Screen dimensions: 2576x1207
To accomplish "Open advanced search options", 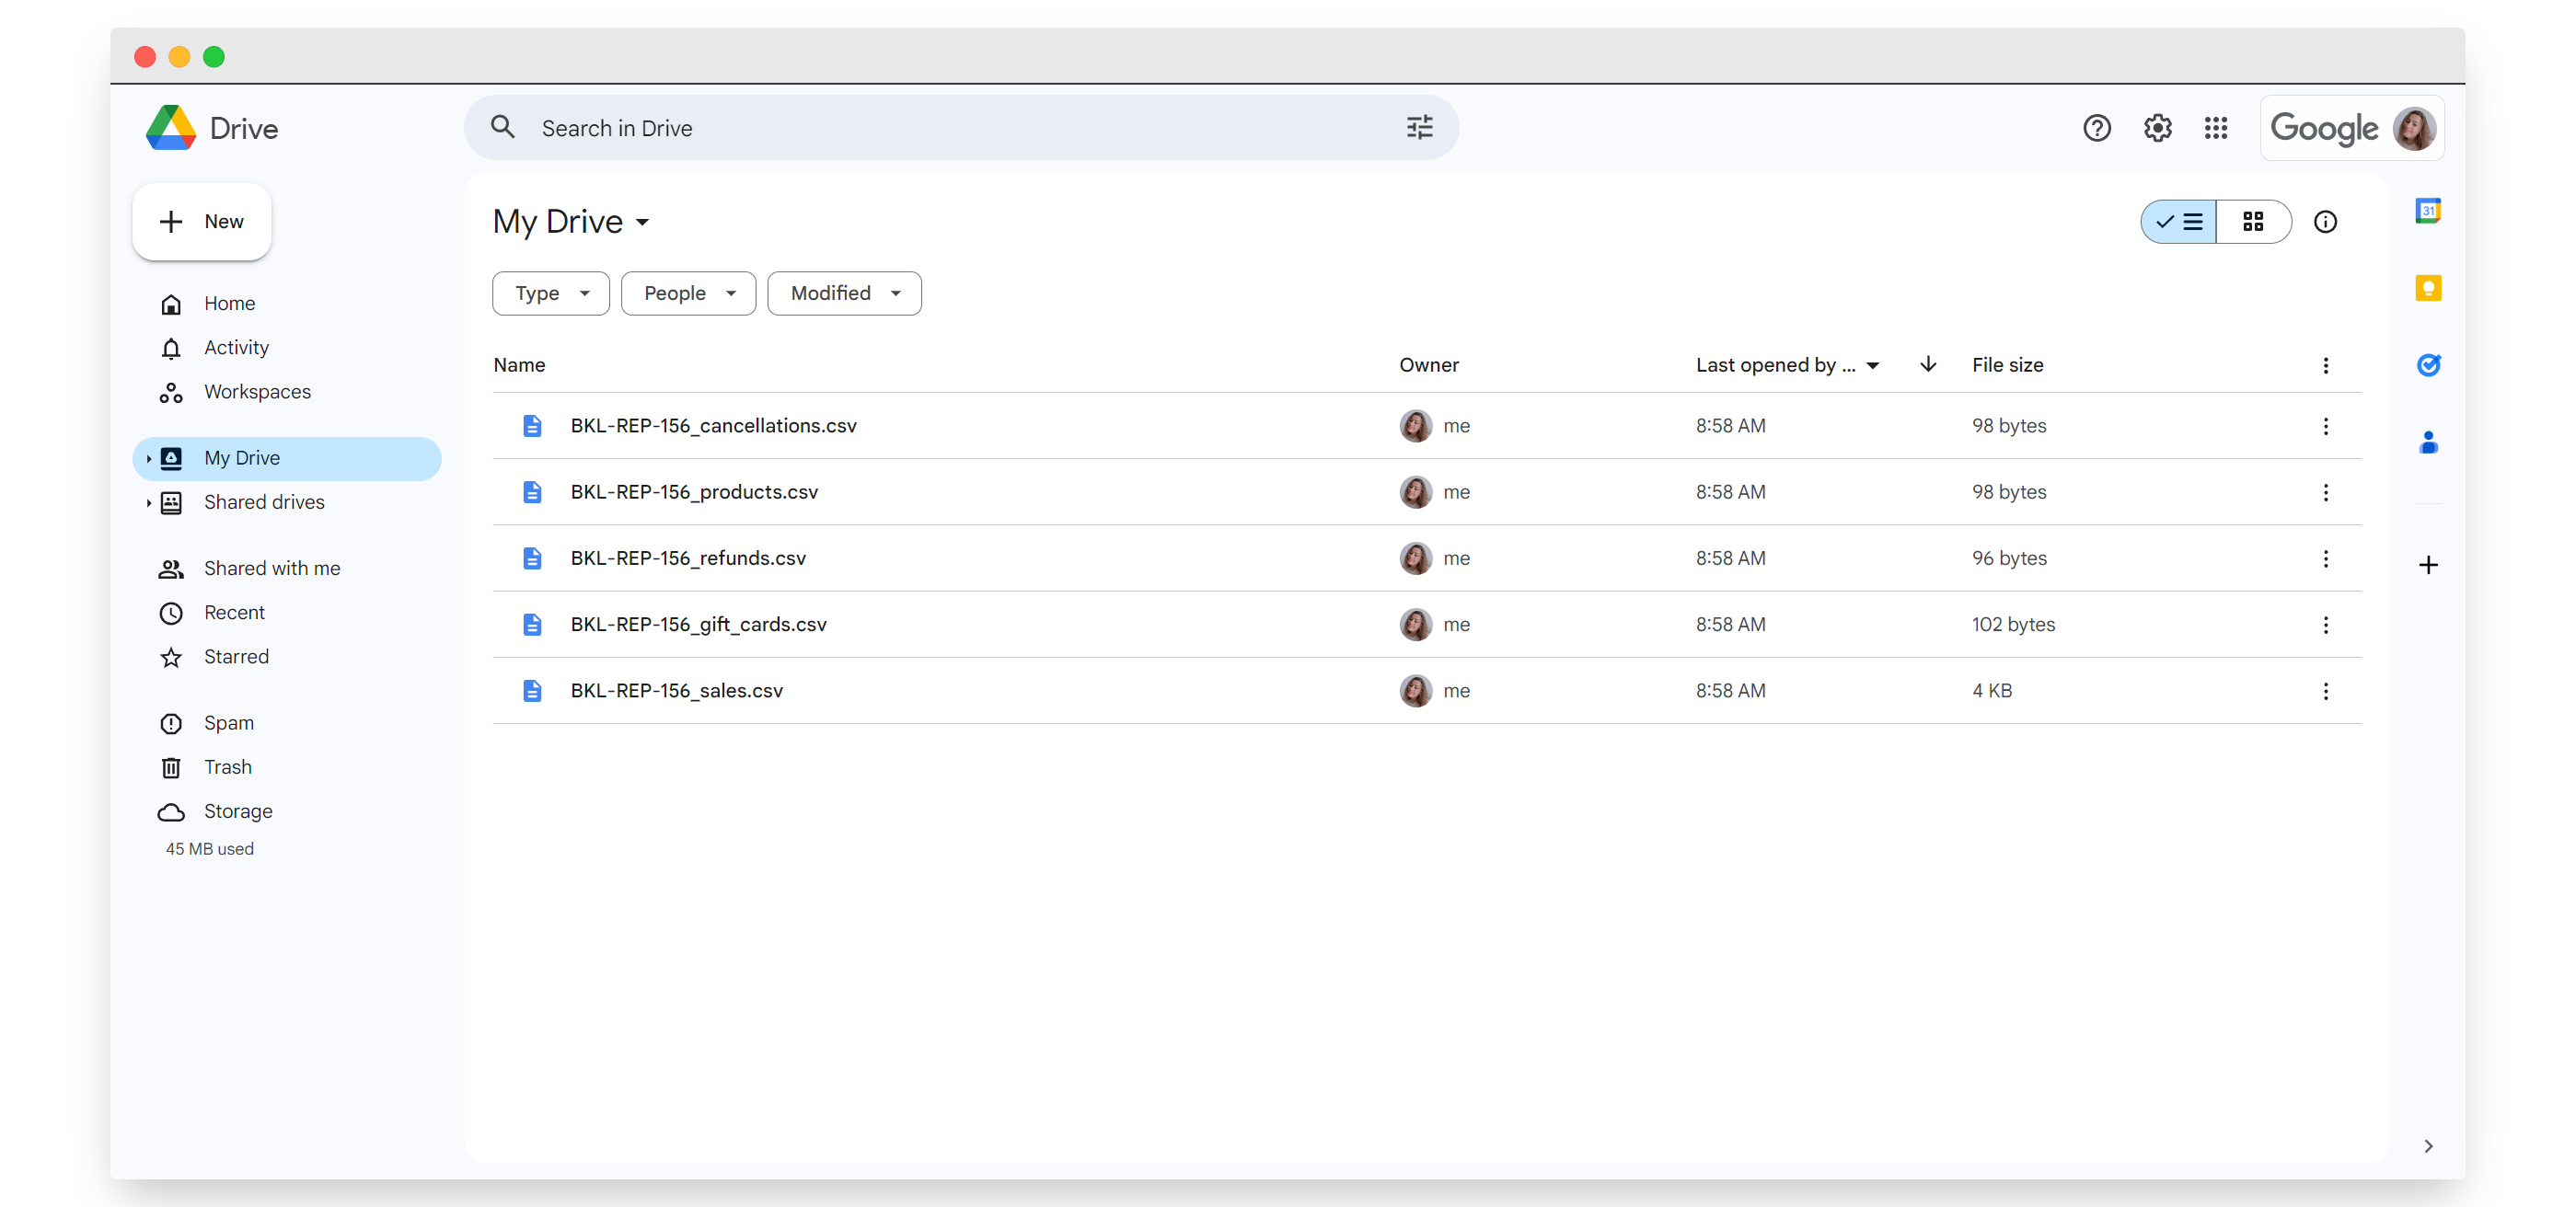I will [x=1419, y=127].
